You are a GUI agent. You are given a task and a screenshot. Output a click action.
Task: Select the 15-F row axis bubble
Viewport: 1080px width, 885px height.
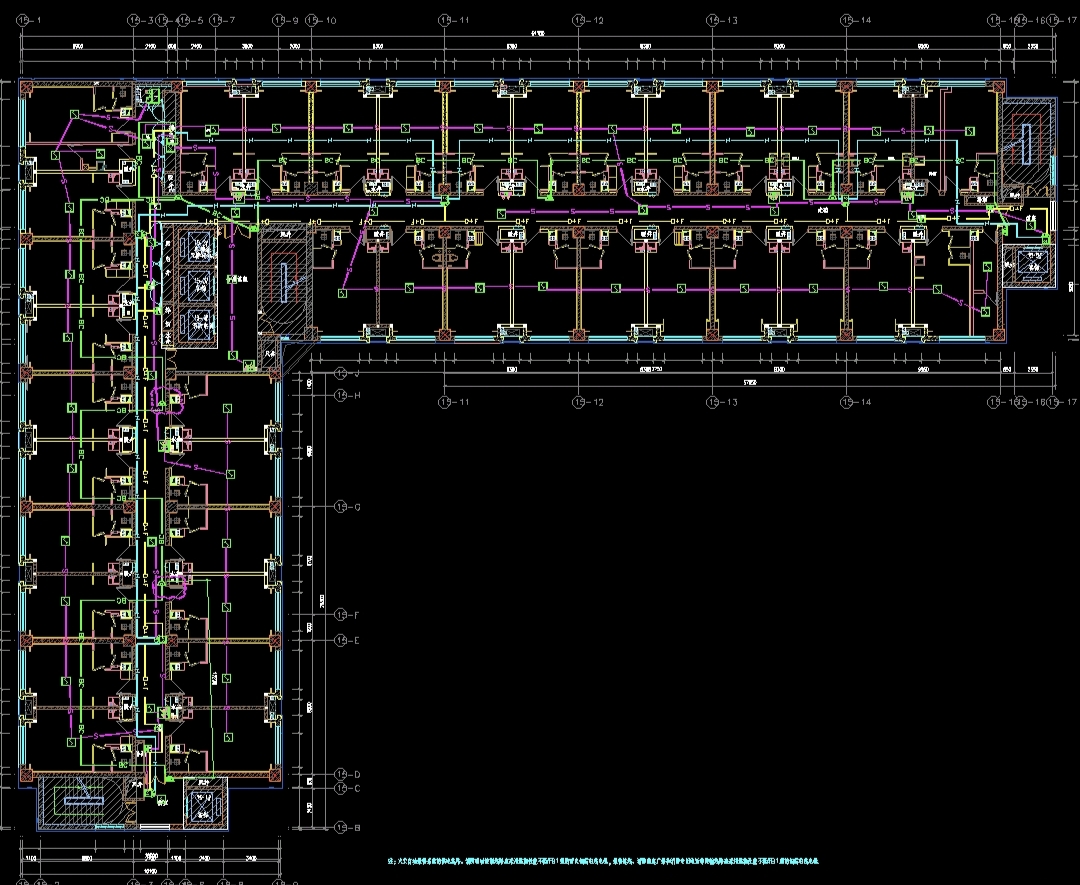pos(341,614)
